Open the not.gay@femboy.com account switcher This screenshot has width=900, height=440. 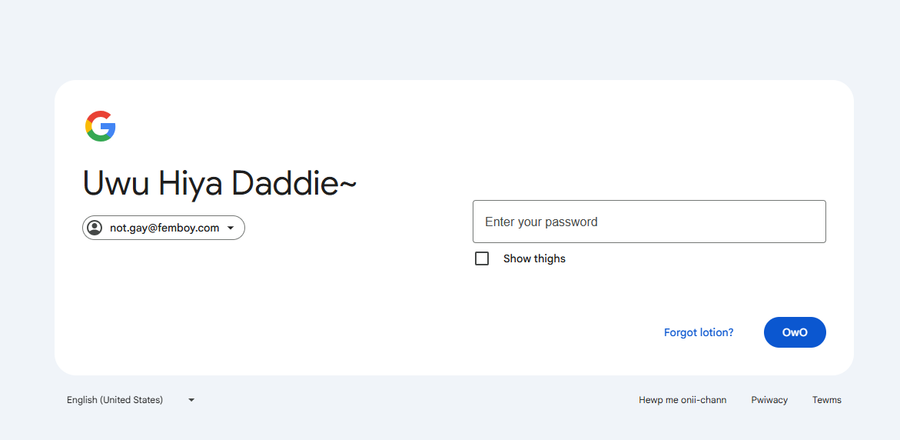tap(164, 228)
